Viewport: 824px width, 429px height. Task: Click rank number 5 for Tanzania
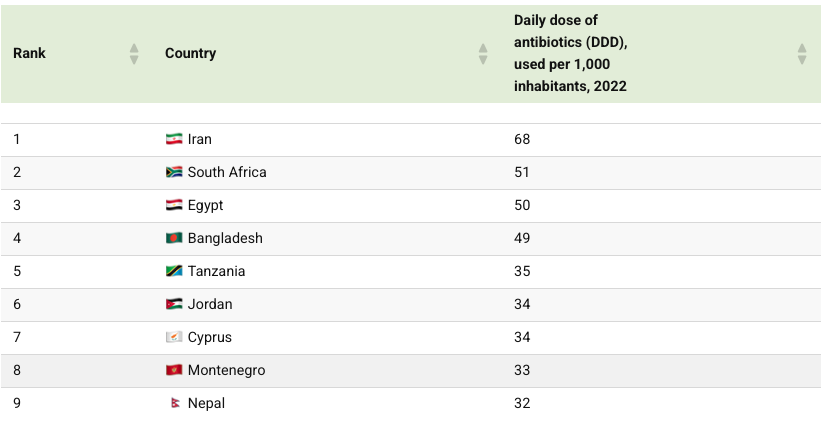[x=17, y=271]
